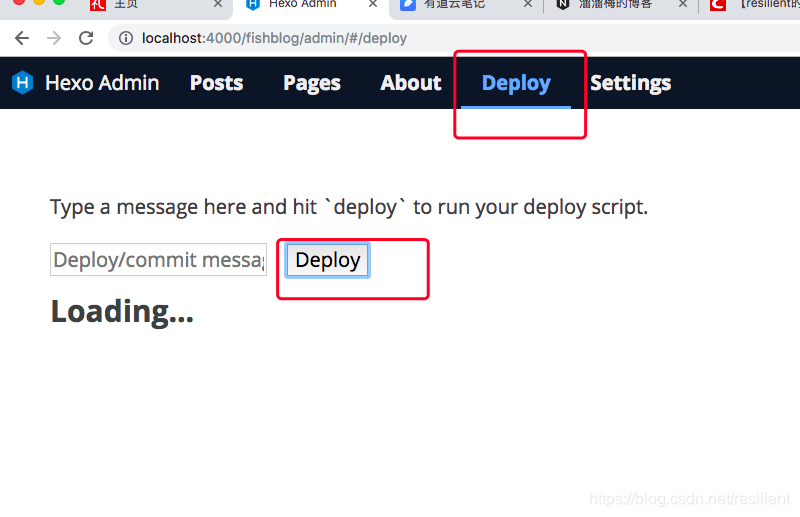The width and height of the screenshot is (800, 517).
Task: Click the Deploy button to run script
Action: (x=328, y=260)
